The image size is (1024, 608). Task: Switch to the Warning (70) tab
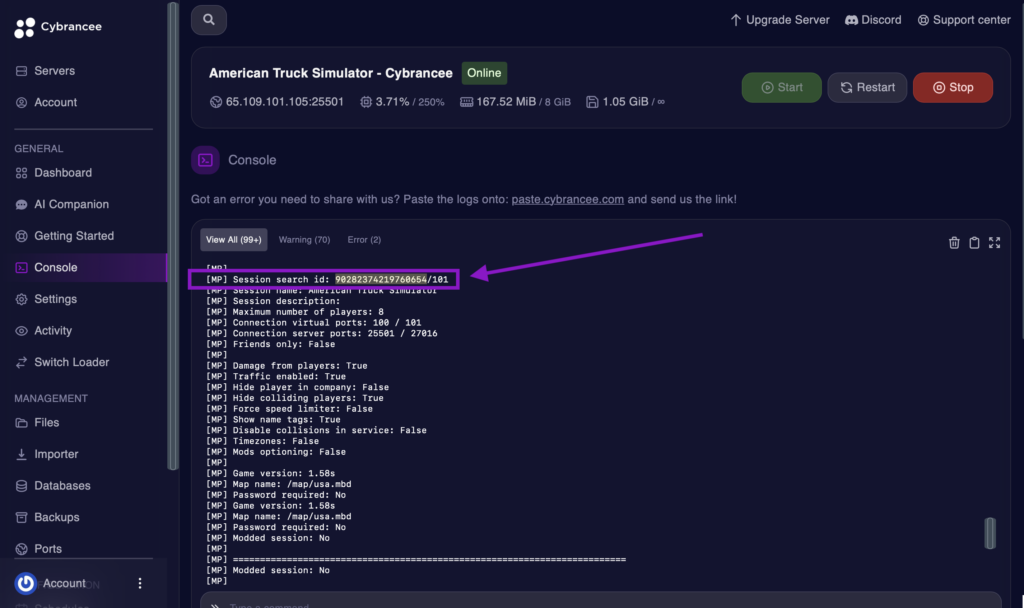[x=304, y=240]
